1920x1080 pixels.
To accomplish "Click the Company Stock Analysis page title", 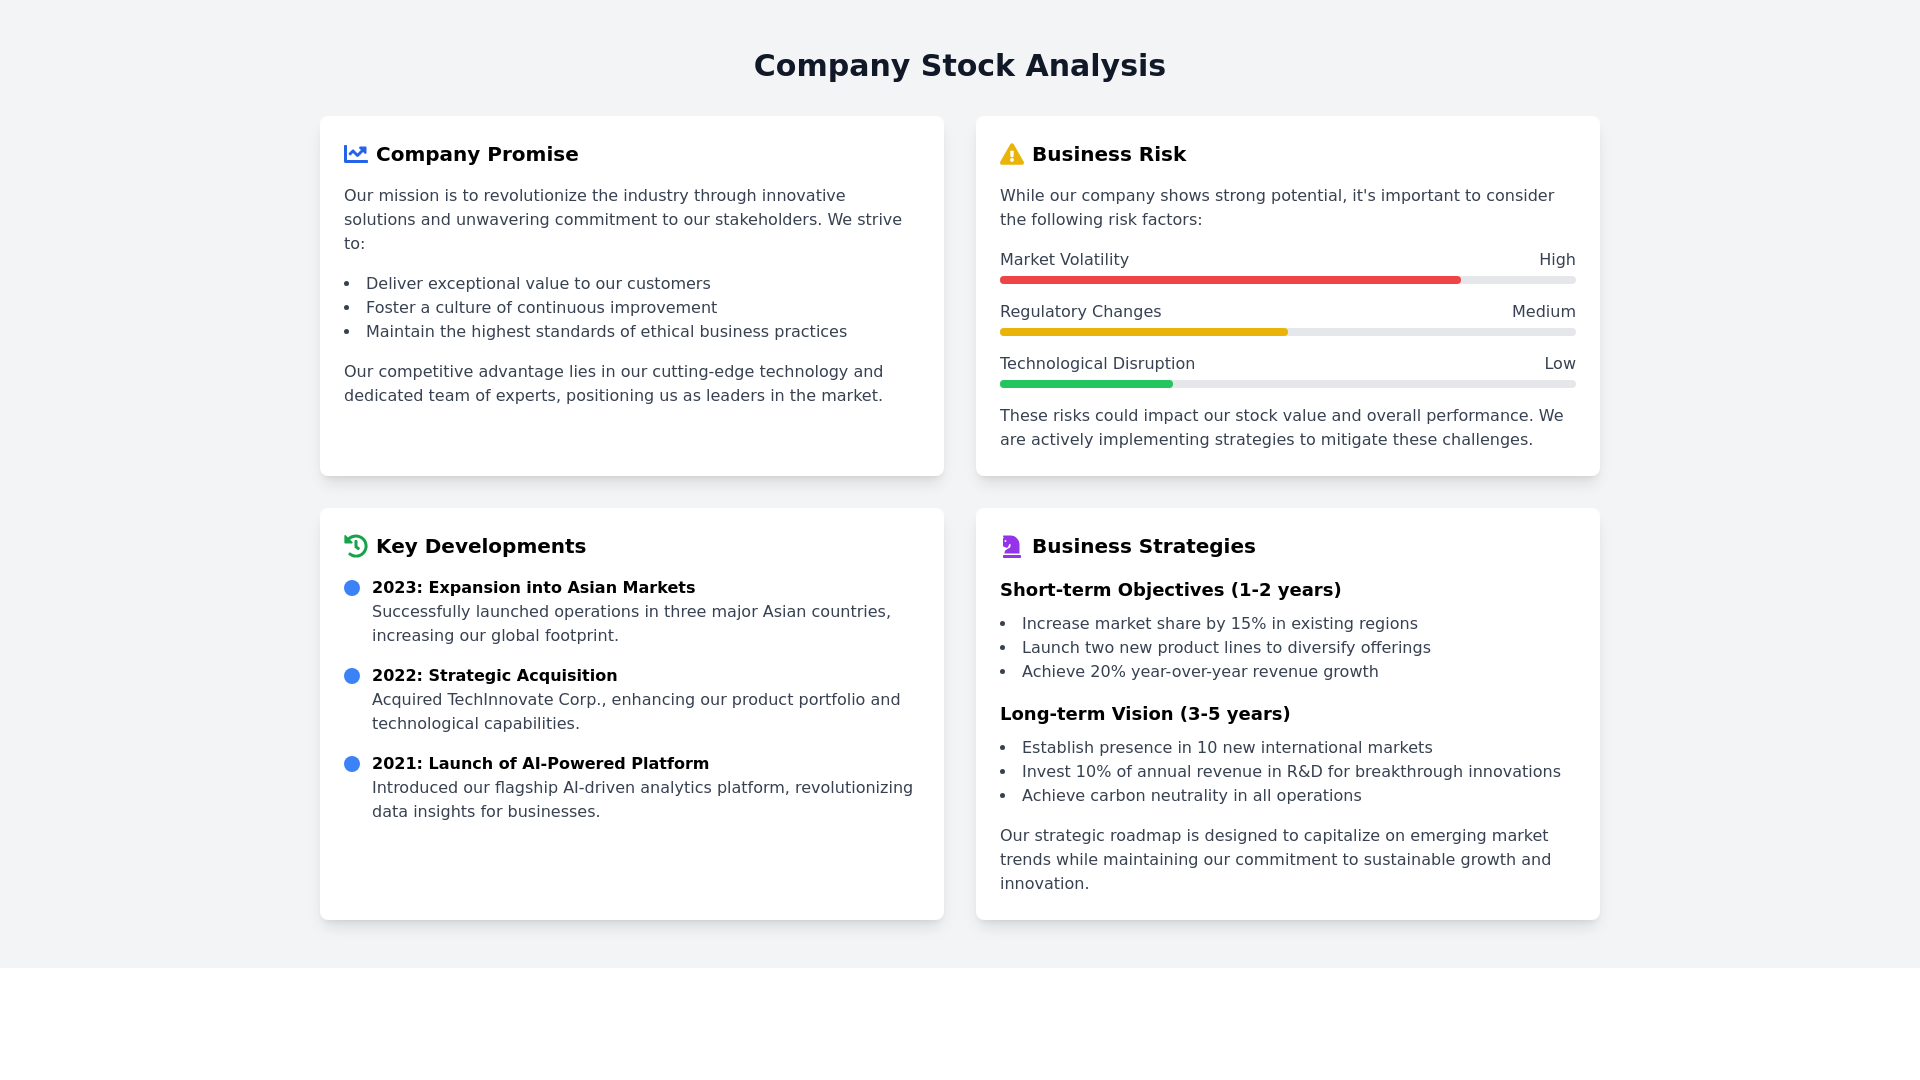I will coord(959,66).
